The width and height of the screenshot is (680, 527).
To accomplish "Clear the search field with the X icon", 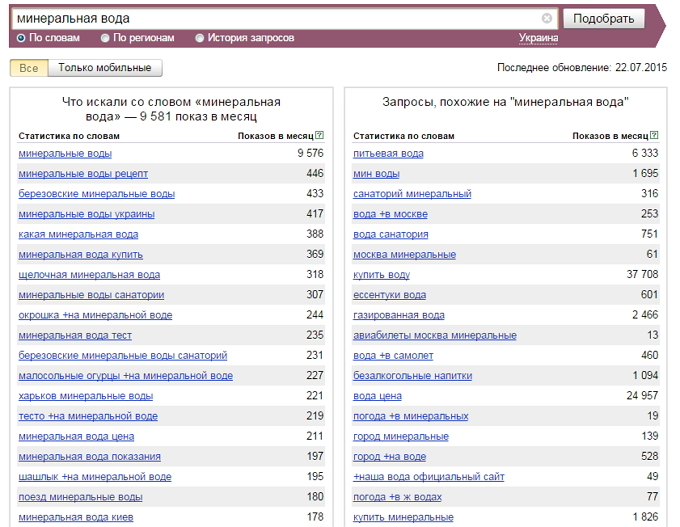I will pos(547,18).
